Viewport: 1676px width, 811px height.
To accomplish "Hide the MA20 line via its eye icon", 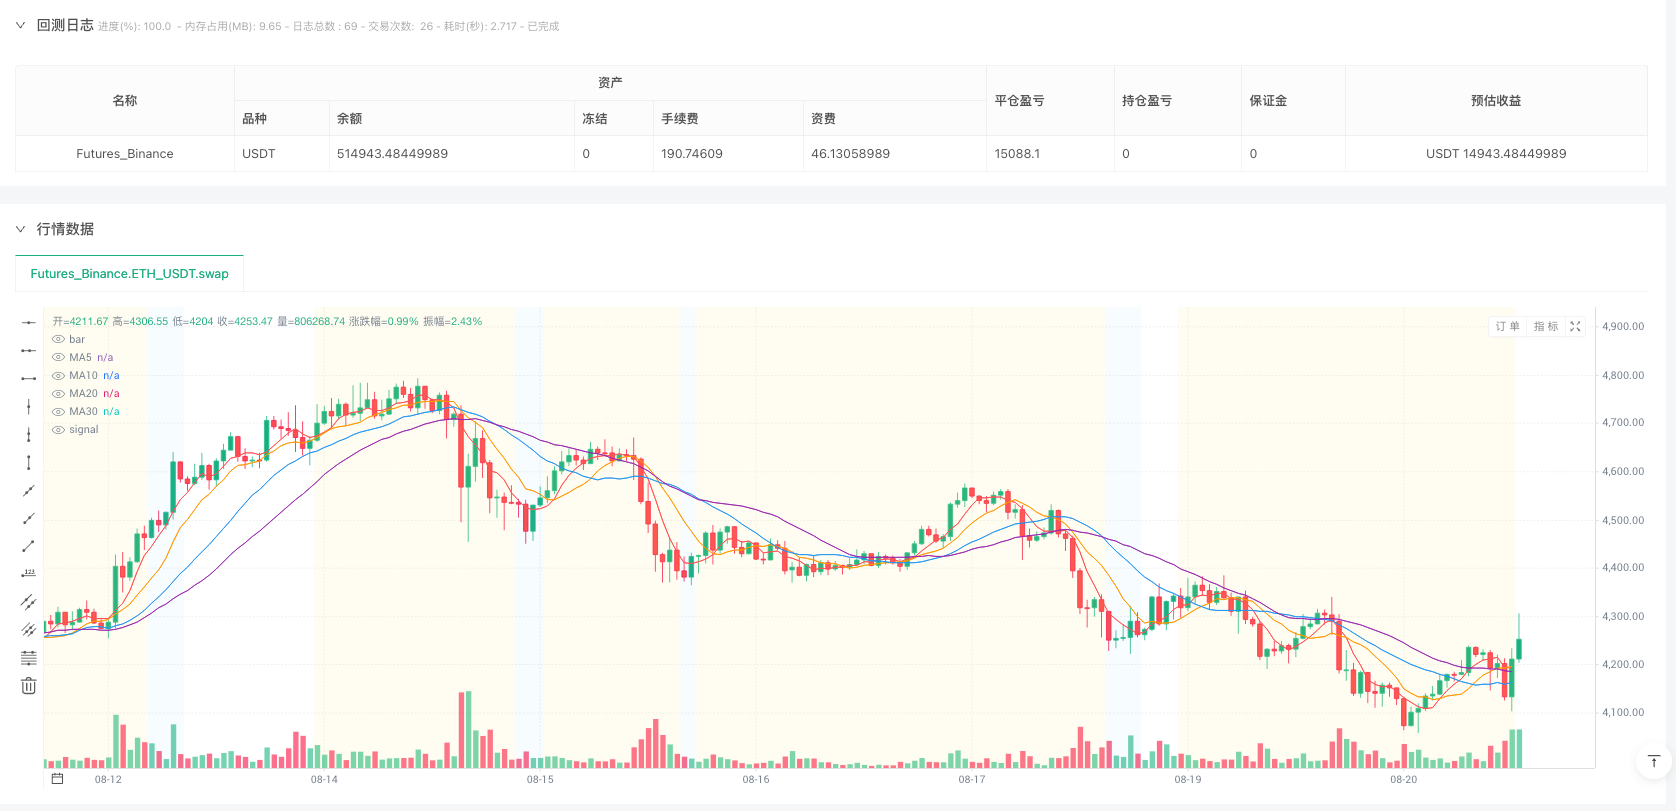I will (58, 393).
